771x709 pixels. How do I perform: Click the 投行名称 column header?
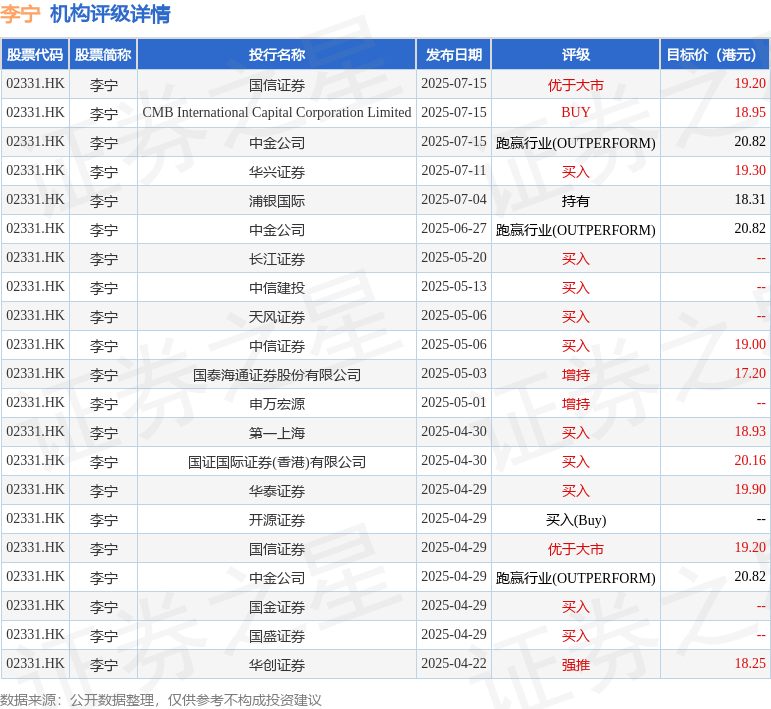click(277, 55)
